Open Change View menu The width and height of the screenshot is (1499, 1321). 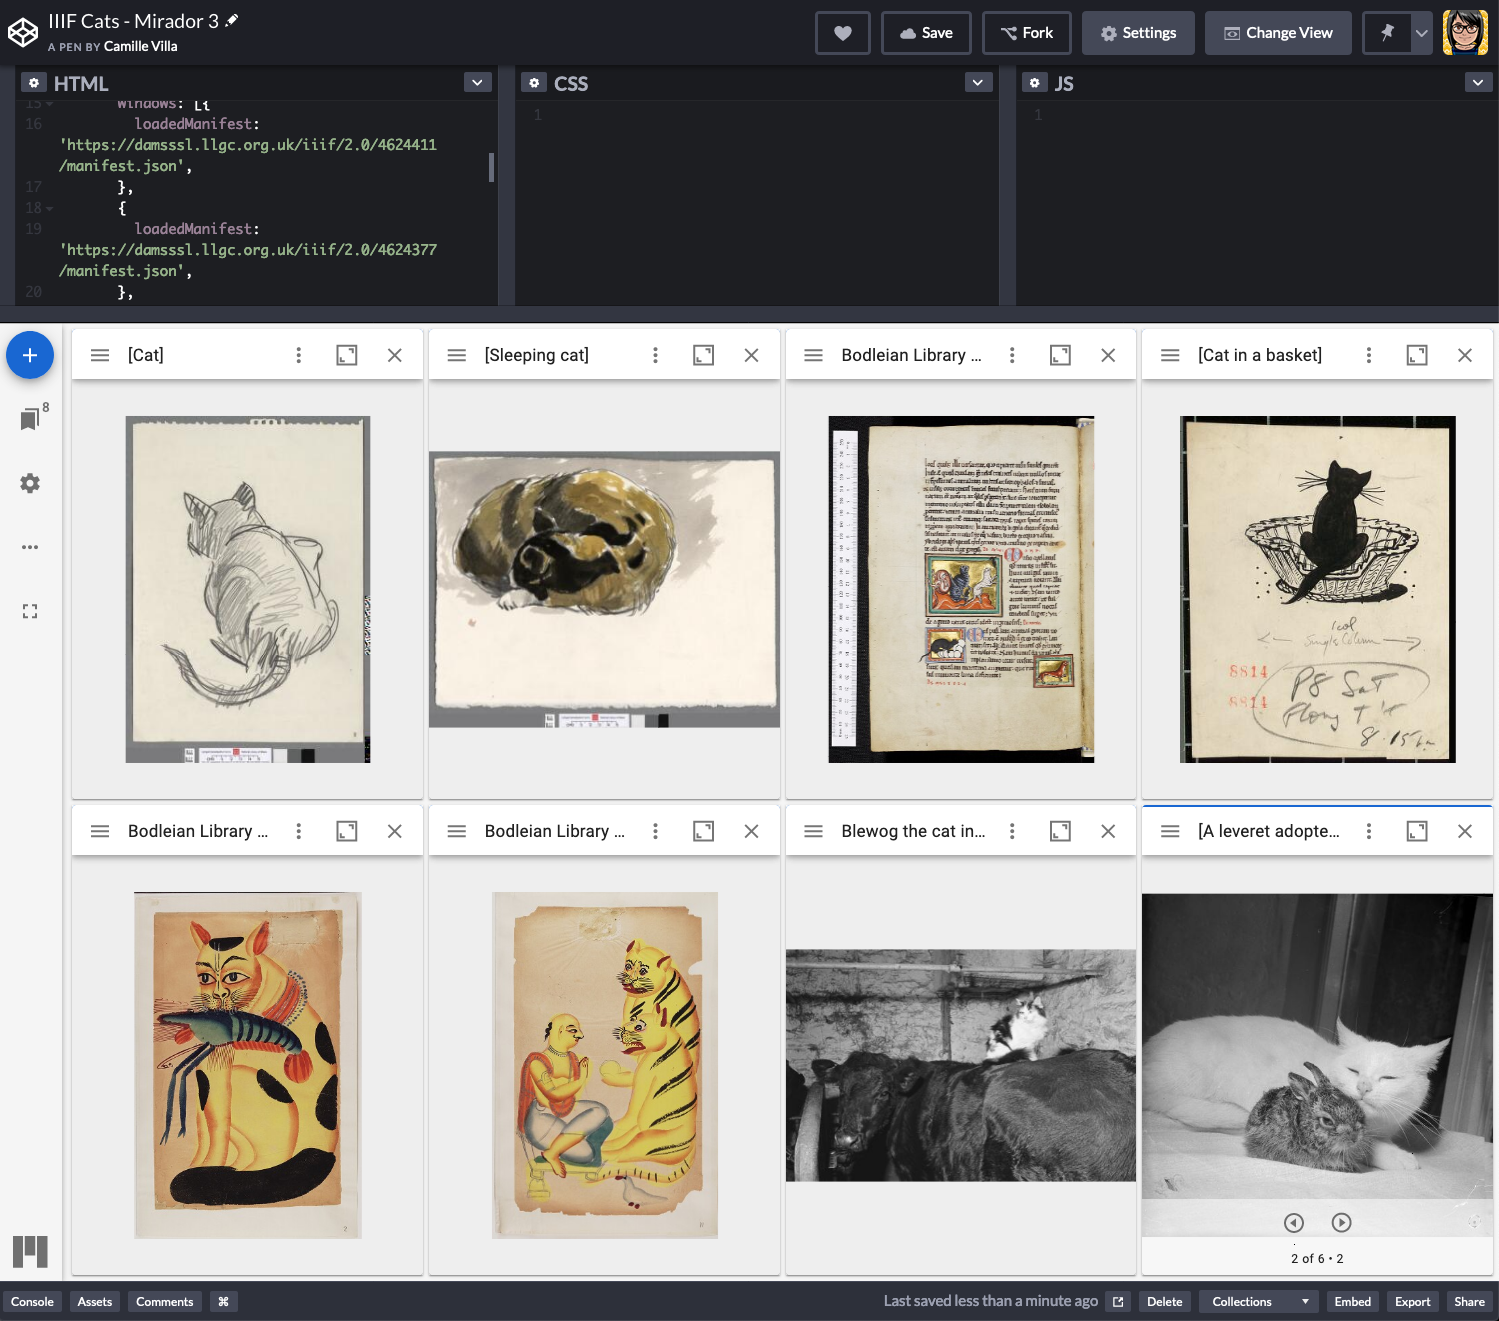[1278, 33]
